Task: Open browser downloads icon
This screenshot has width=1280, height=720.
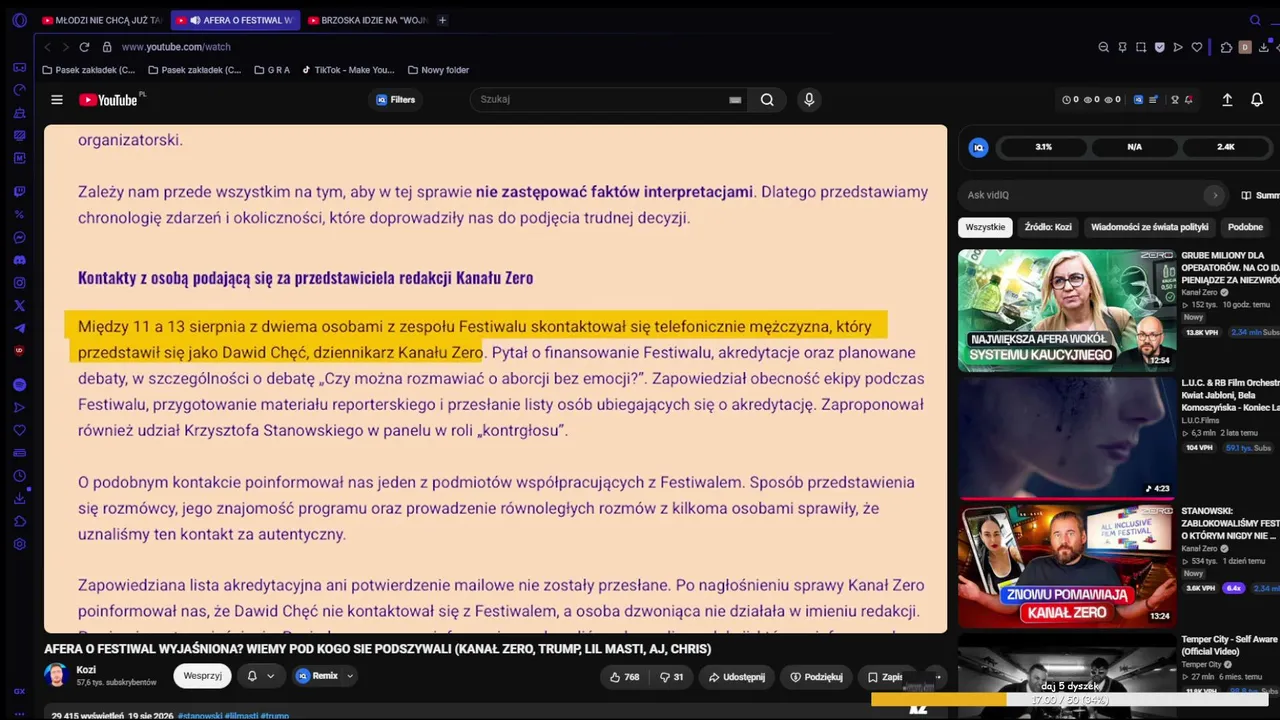Action: coord(1264,47)
